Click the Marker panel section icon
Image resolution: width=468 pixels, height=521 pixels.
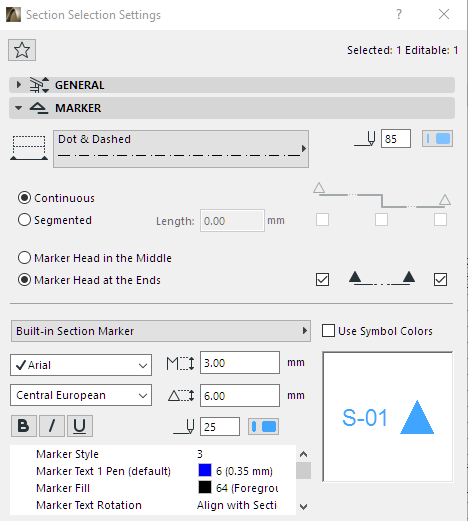click(39, 108)
